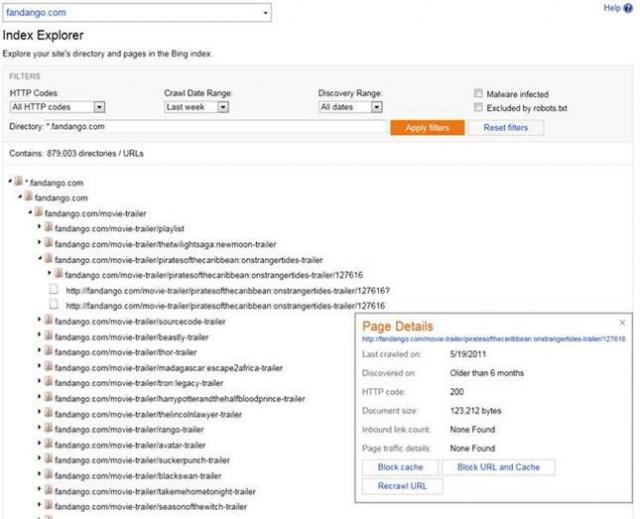Screen dimensions: 640x519
Task: Click folder icon of tron legacy-trailer
Action: pyautogui.click(x=49, y=381)
